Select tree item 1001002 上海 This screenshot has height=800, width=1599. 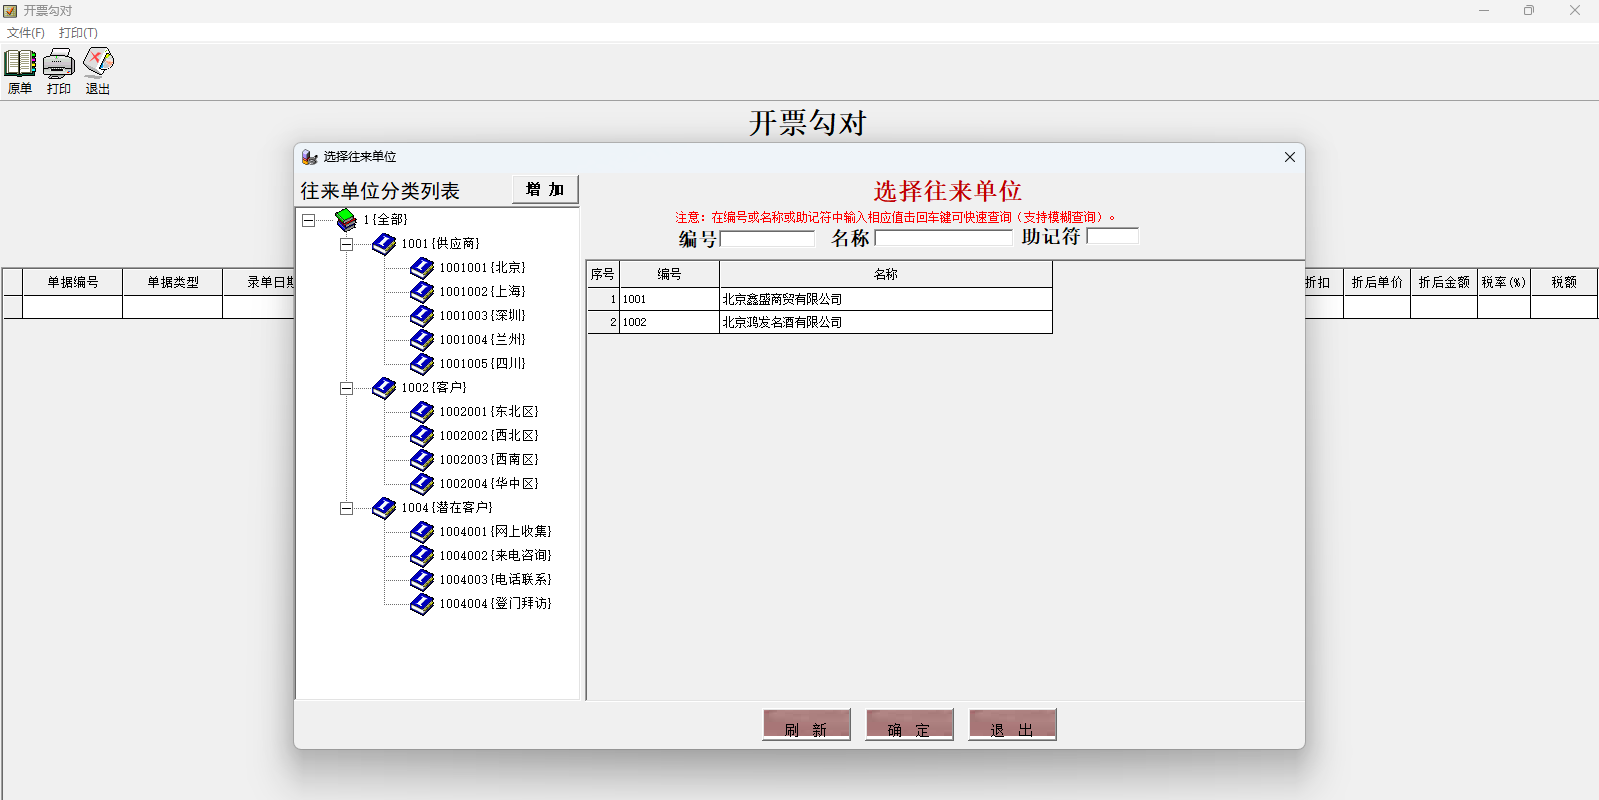482,292
